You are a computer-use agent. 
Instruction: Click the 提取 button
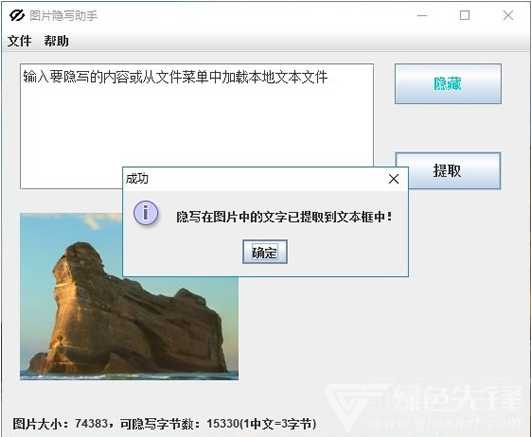448,171
